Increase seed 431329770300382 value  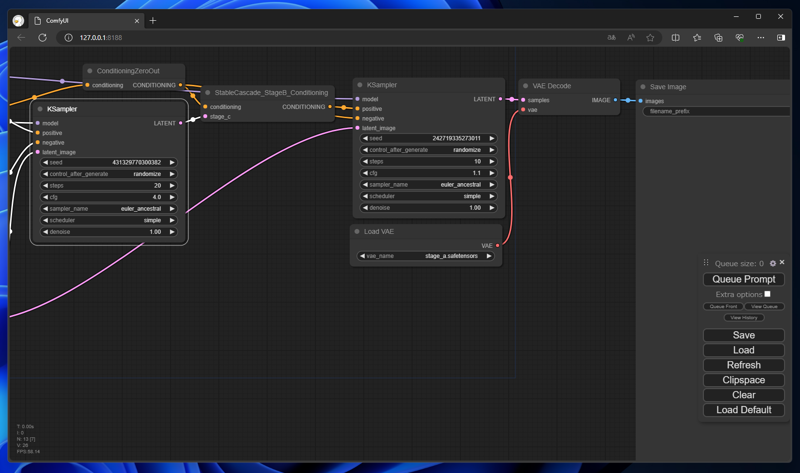click(172, 162)
